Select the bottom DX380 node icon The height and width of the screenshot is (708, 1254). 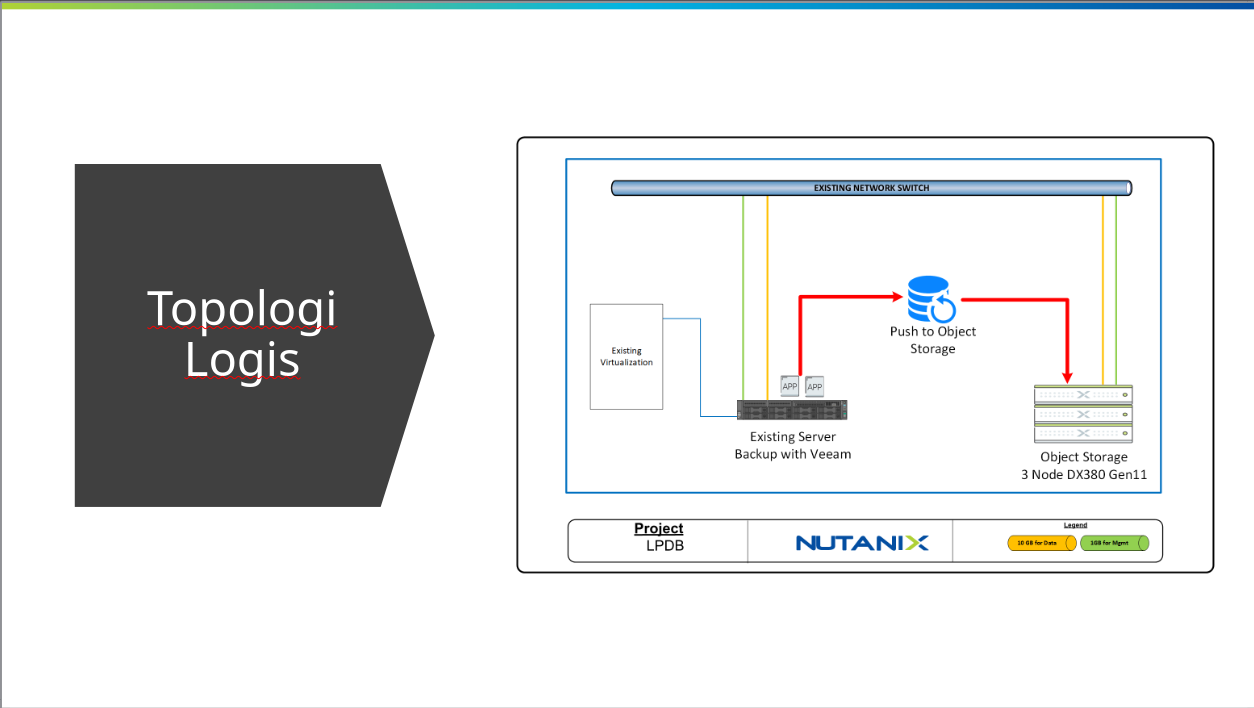pyautogui.click(x=1083, y=433)
